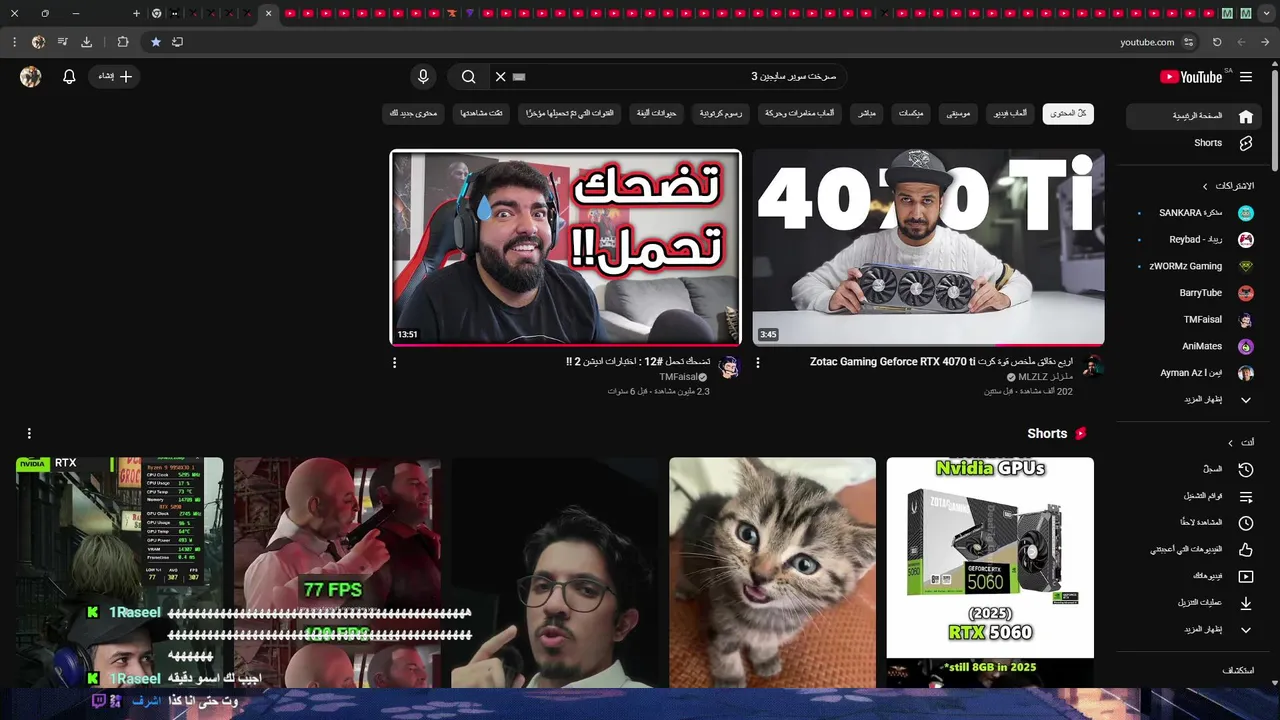Open browser downloads icon
The width and height of the screenshot is (1280, 720).
pyautogui.click(x=86, y=42)
